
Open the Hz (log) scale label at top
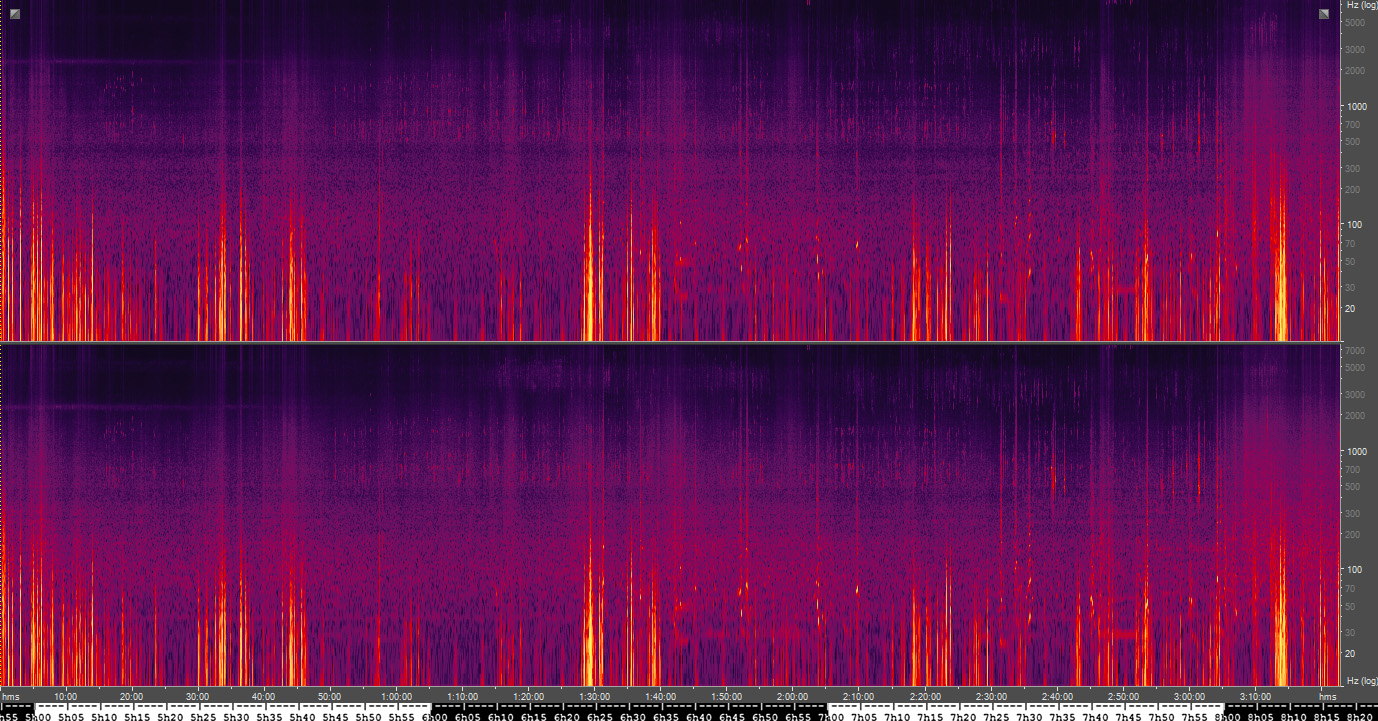(x=1360, y=6)
